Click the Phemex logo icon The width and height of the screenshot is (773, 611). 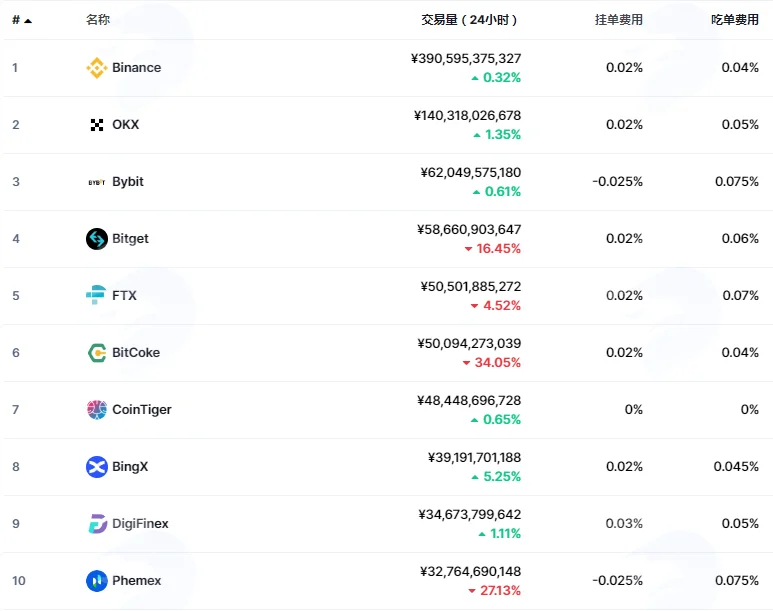[97, 581]
